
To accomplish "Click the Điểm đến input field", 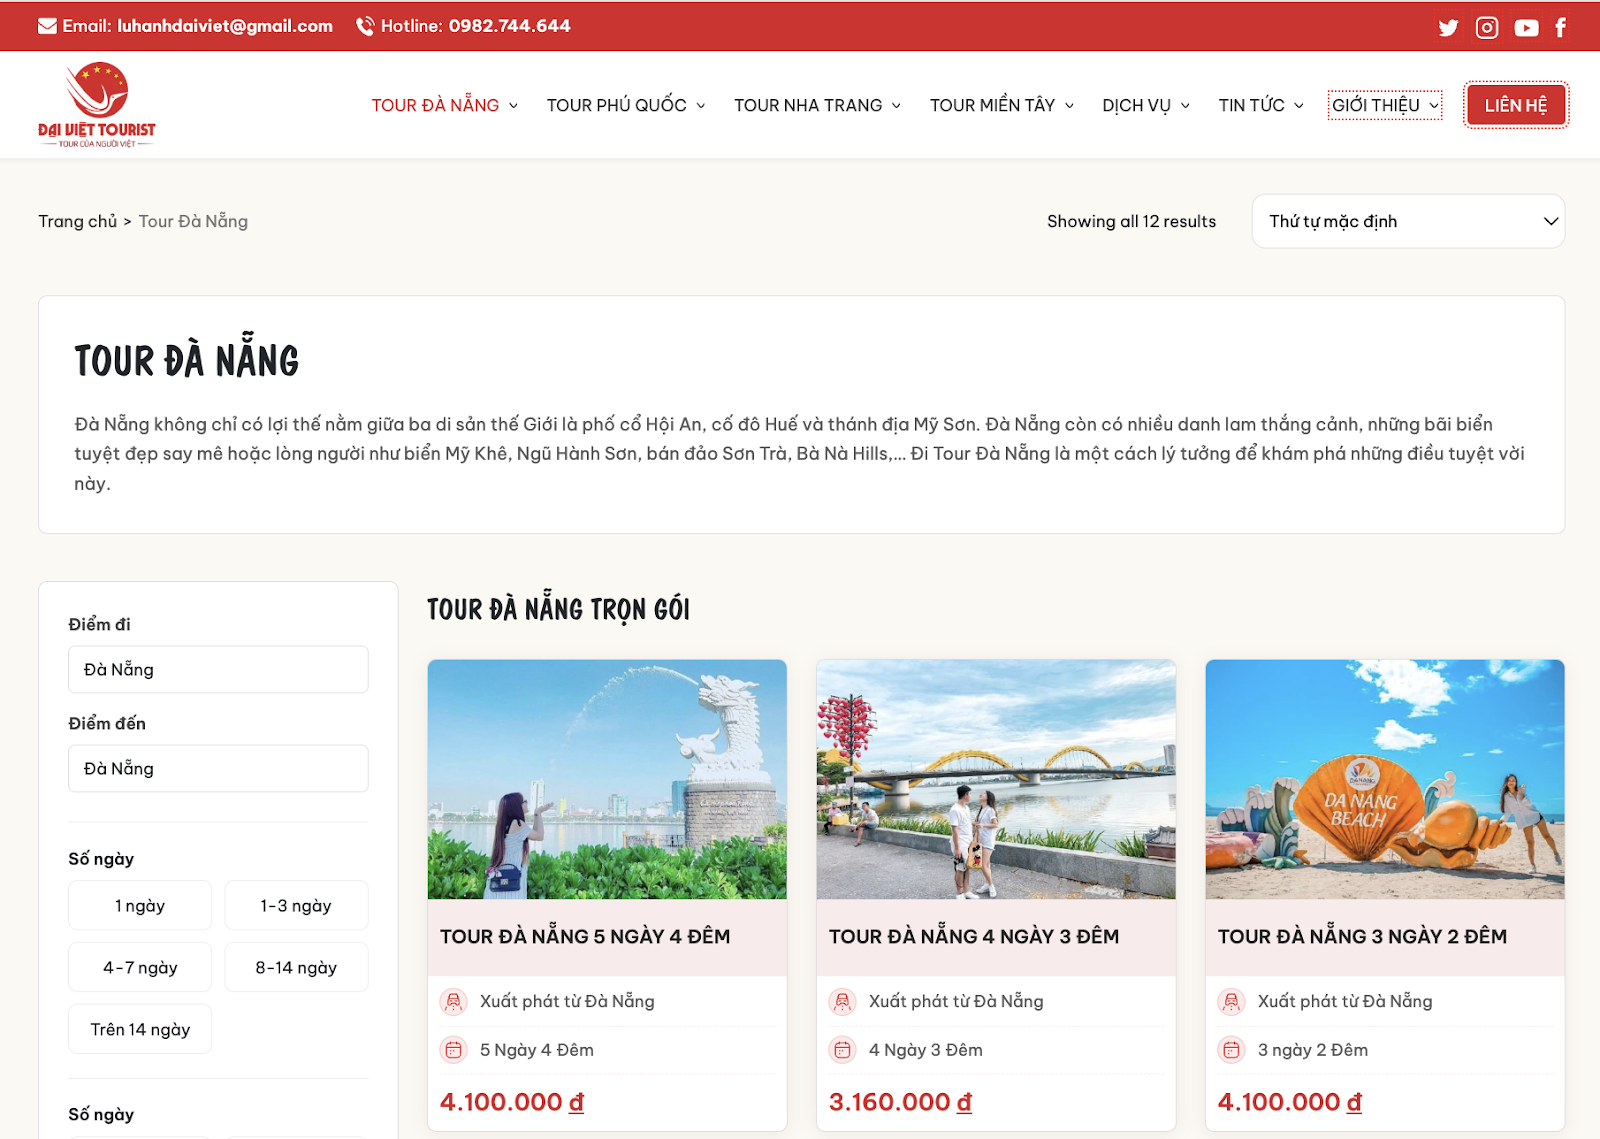I will click(x=218, y=769).
